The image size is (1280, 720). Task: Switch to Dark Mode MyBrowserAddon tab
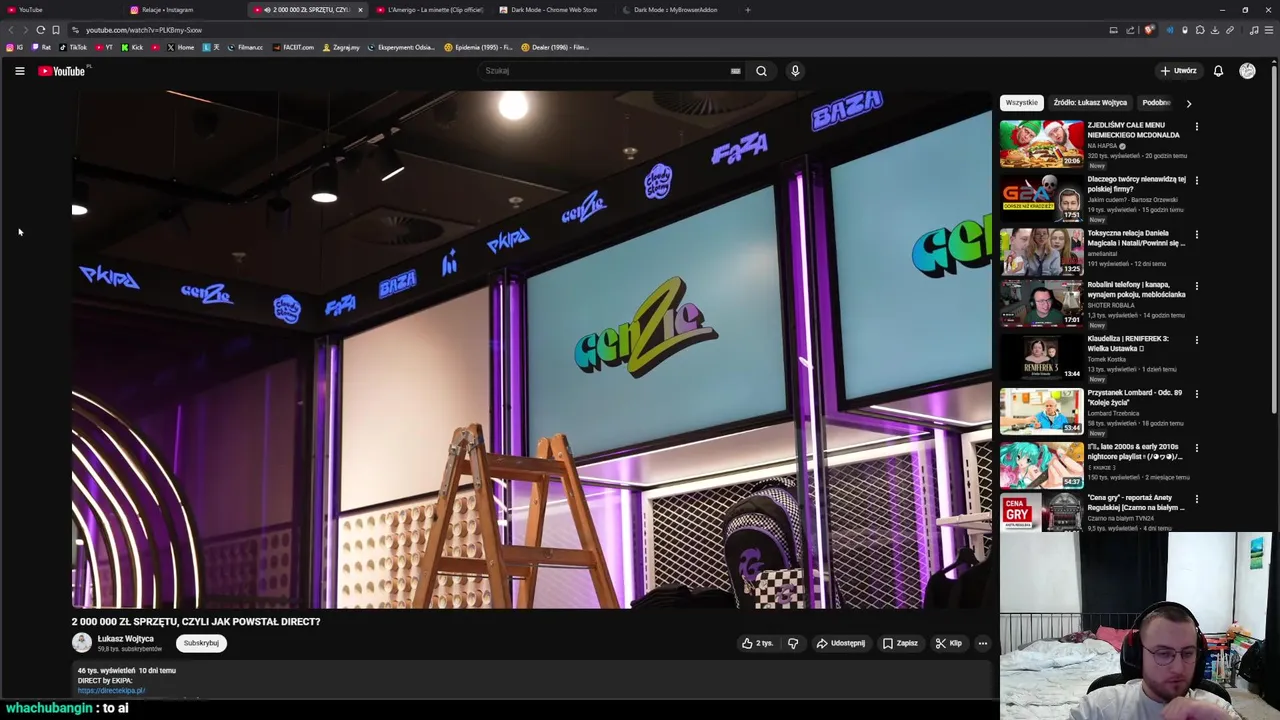pos(675,10)
